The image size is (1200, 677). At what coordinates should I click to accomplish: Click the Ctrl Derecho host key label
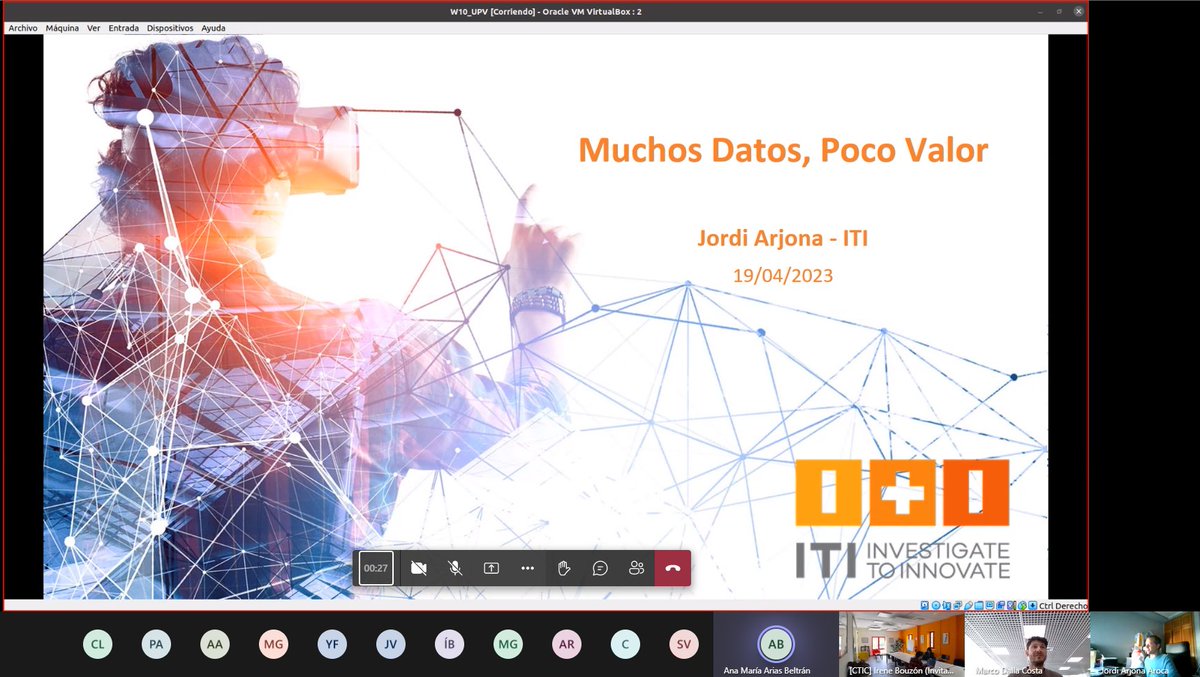pyautogui.click(x=1063, y=605)
